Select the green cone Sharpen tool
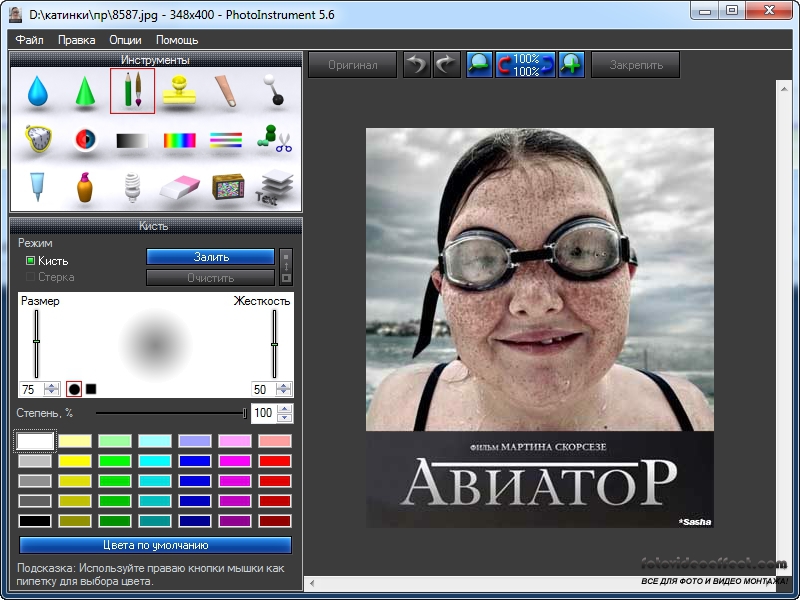The height and width of the screenshot is (600, 800). tap(85, 91)
